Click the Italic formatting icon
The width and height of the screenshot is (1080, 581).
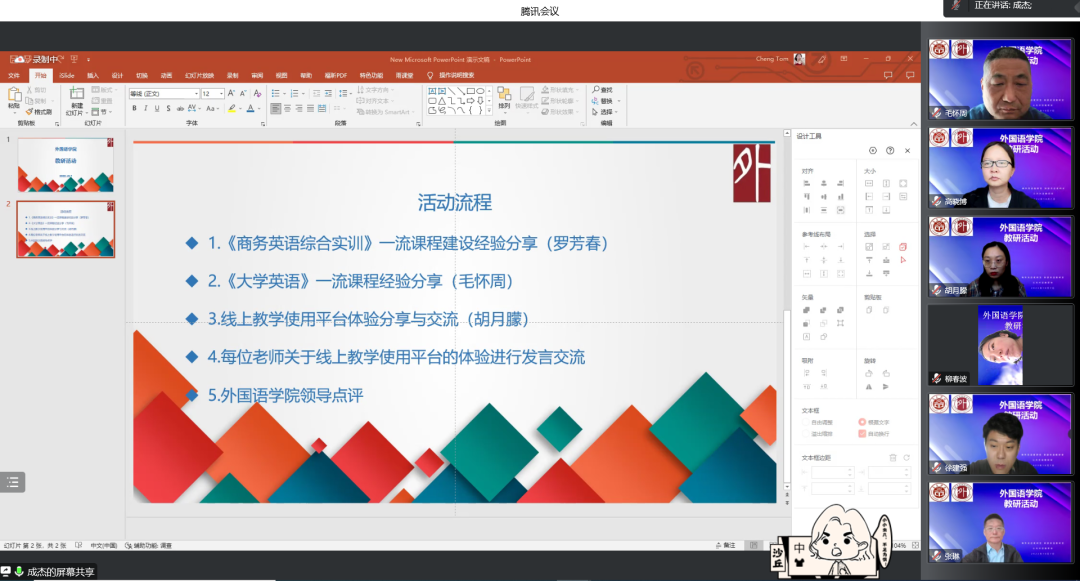[x=145, y=109]
